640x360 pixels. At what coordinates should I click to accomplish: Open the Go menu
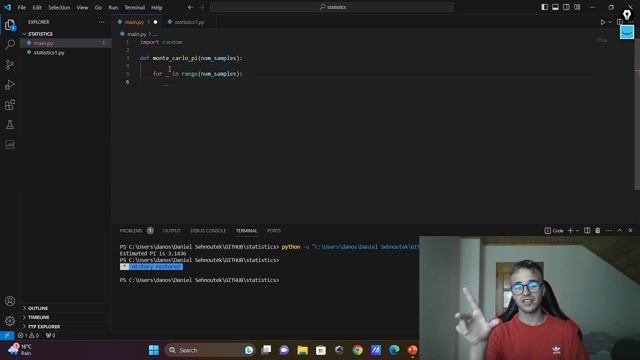[98, 7]
